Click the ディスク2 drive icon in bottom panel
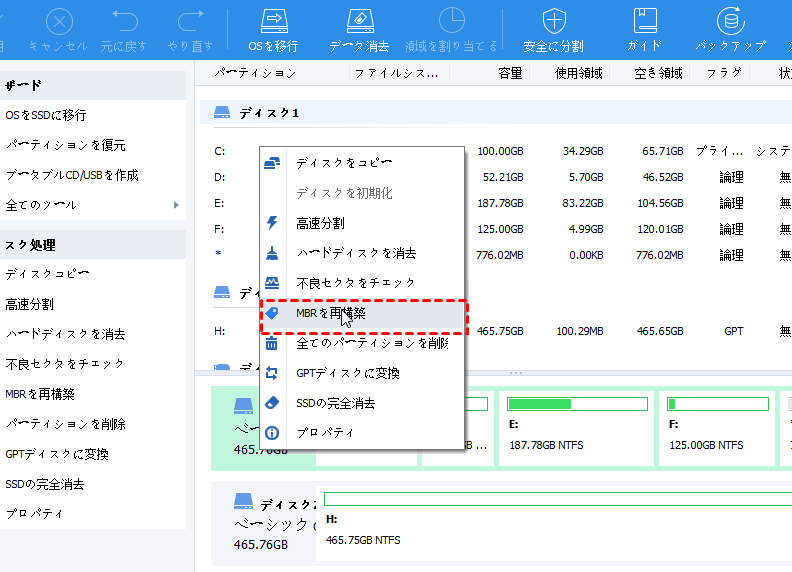This screenshot has height=572, width=792. click(x=243, y=501)
